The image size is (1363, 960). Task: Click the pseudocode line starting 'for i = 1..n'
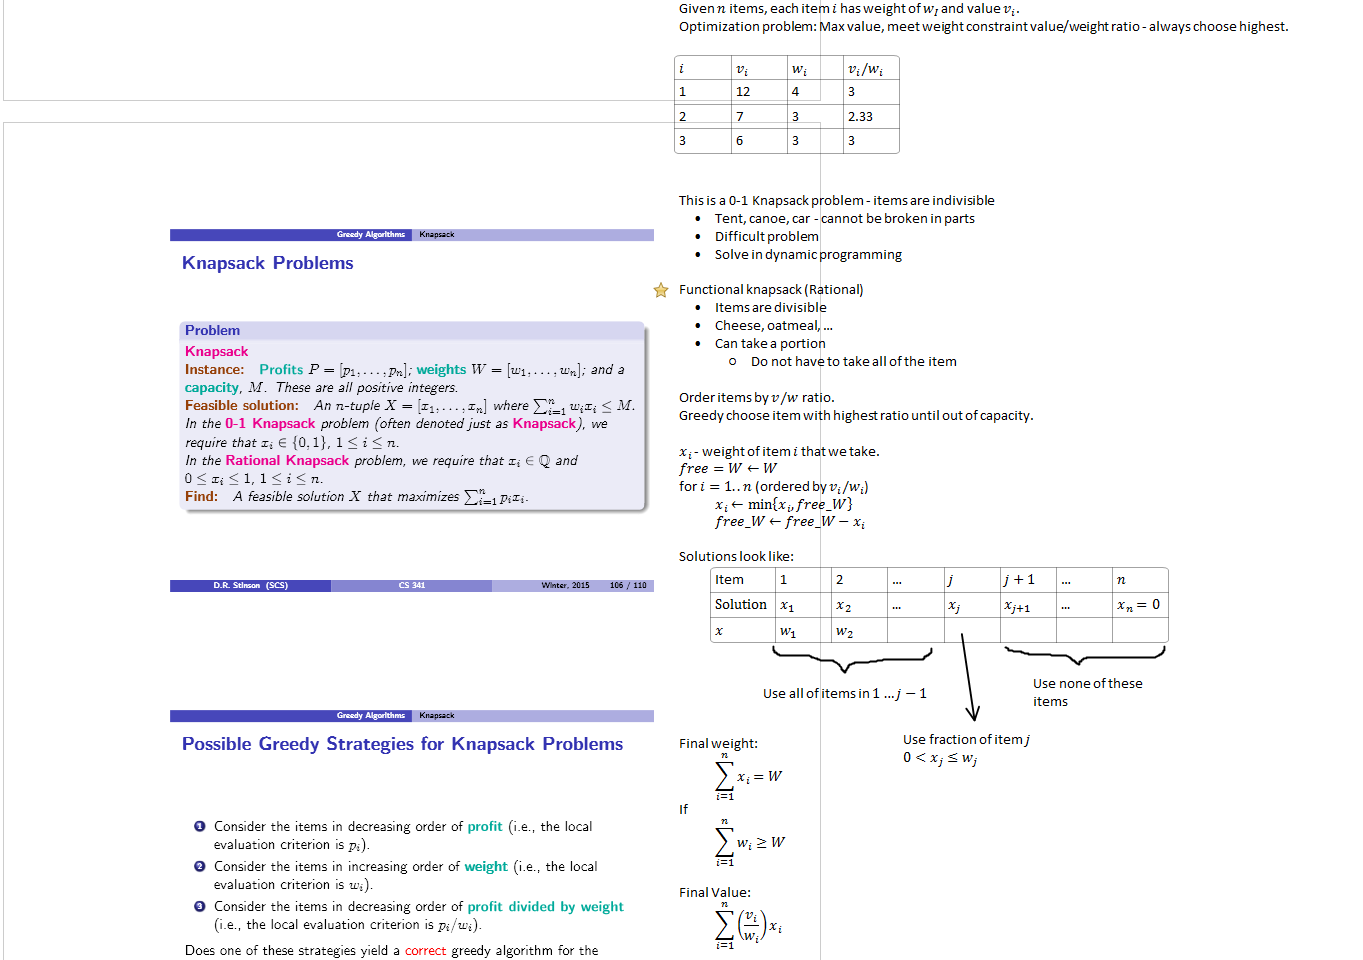point(773,487)
